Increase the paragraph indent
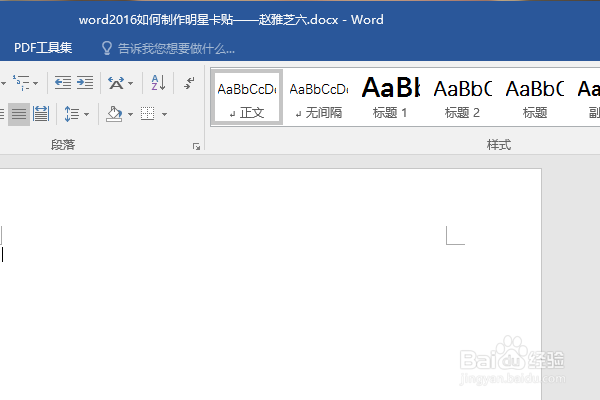The height and width of the screenshot is (400, 600). tap(85, 83)
